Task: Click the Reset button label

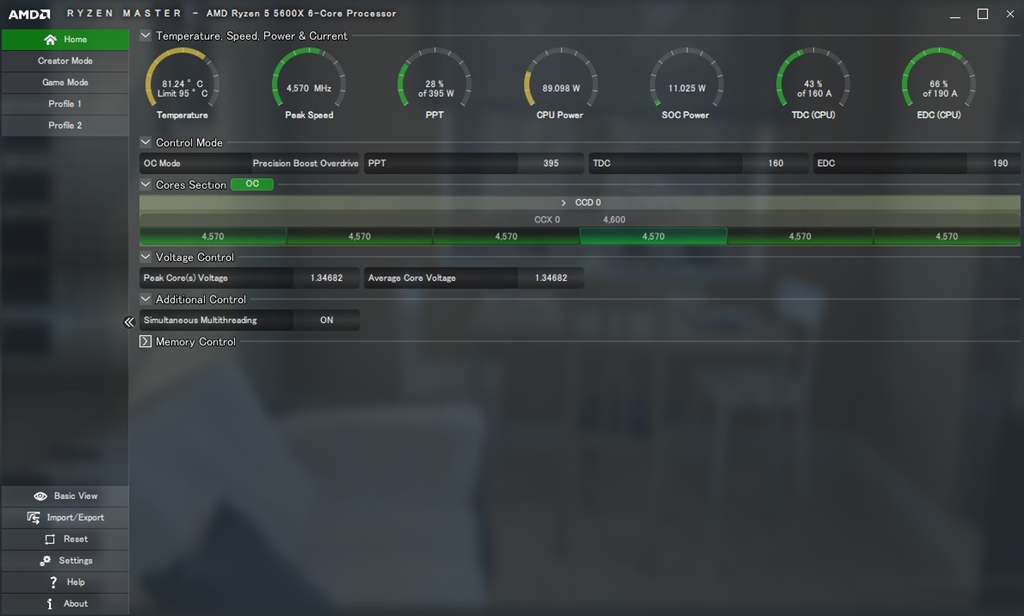Action: [x=76, y=539]
